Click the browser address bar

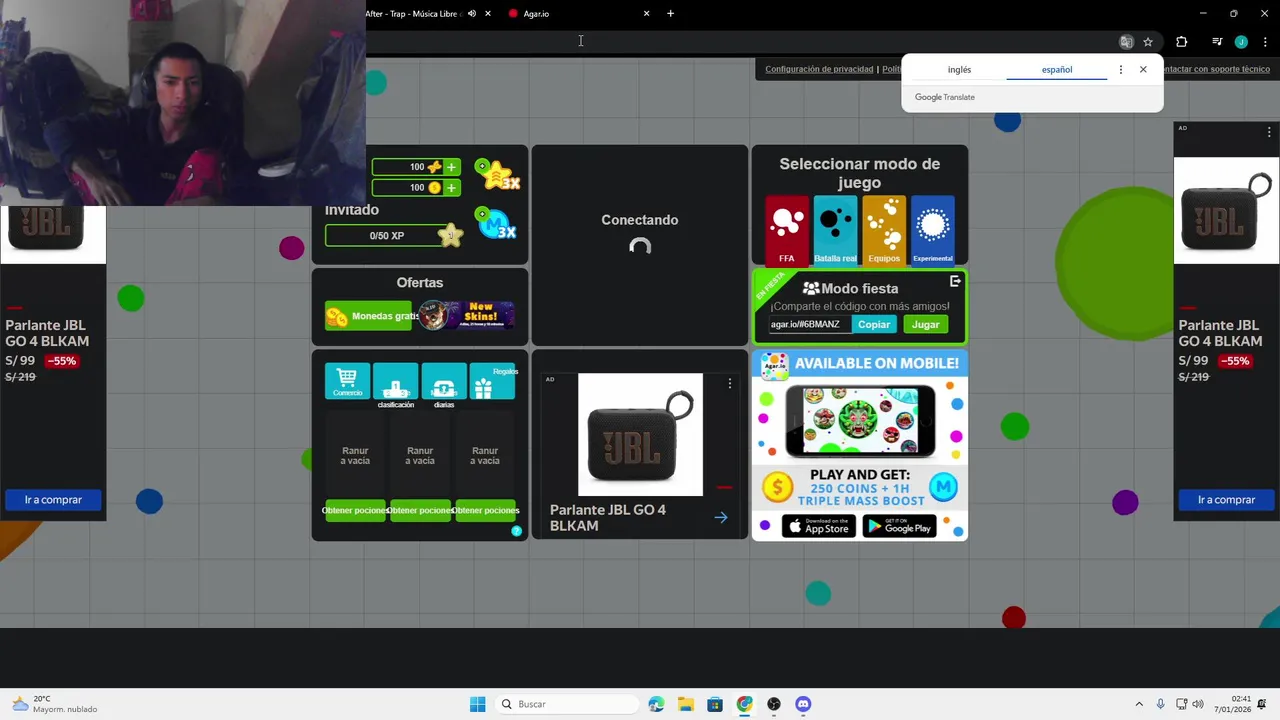click(x=740, y=42)
